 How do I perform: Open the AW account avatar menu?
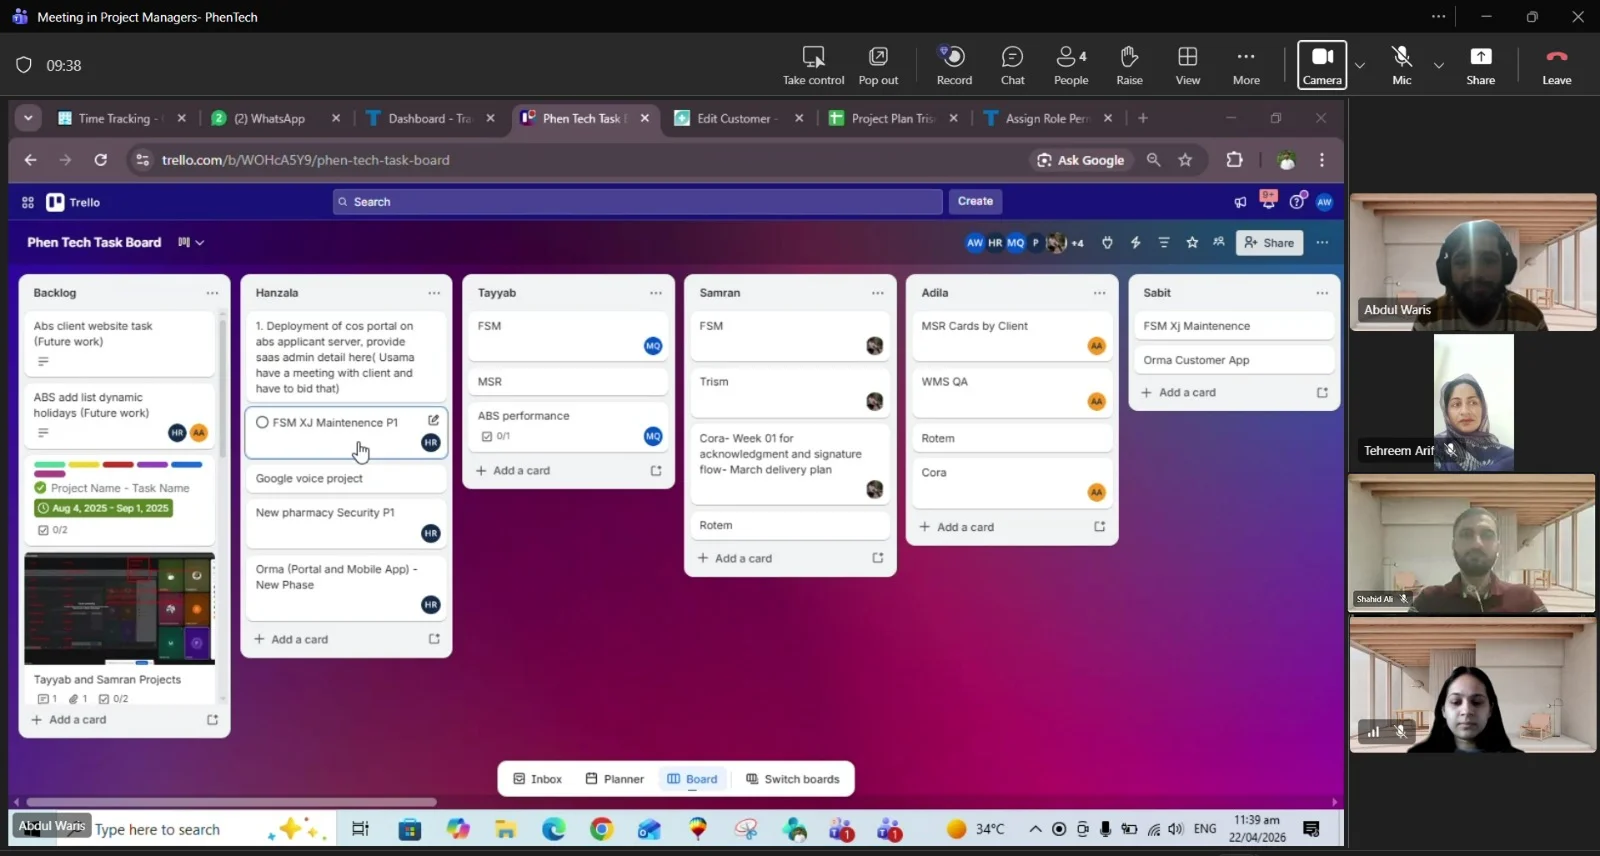(1324, 202)
